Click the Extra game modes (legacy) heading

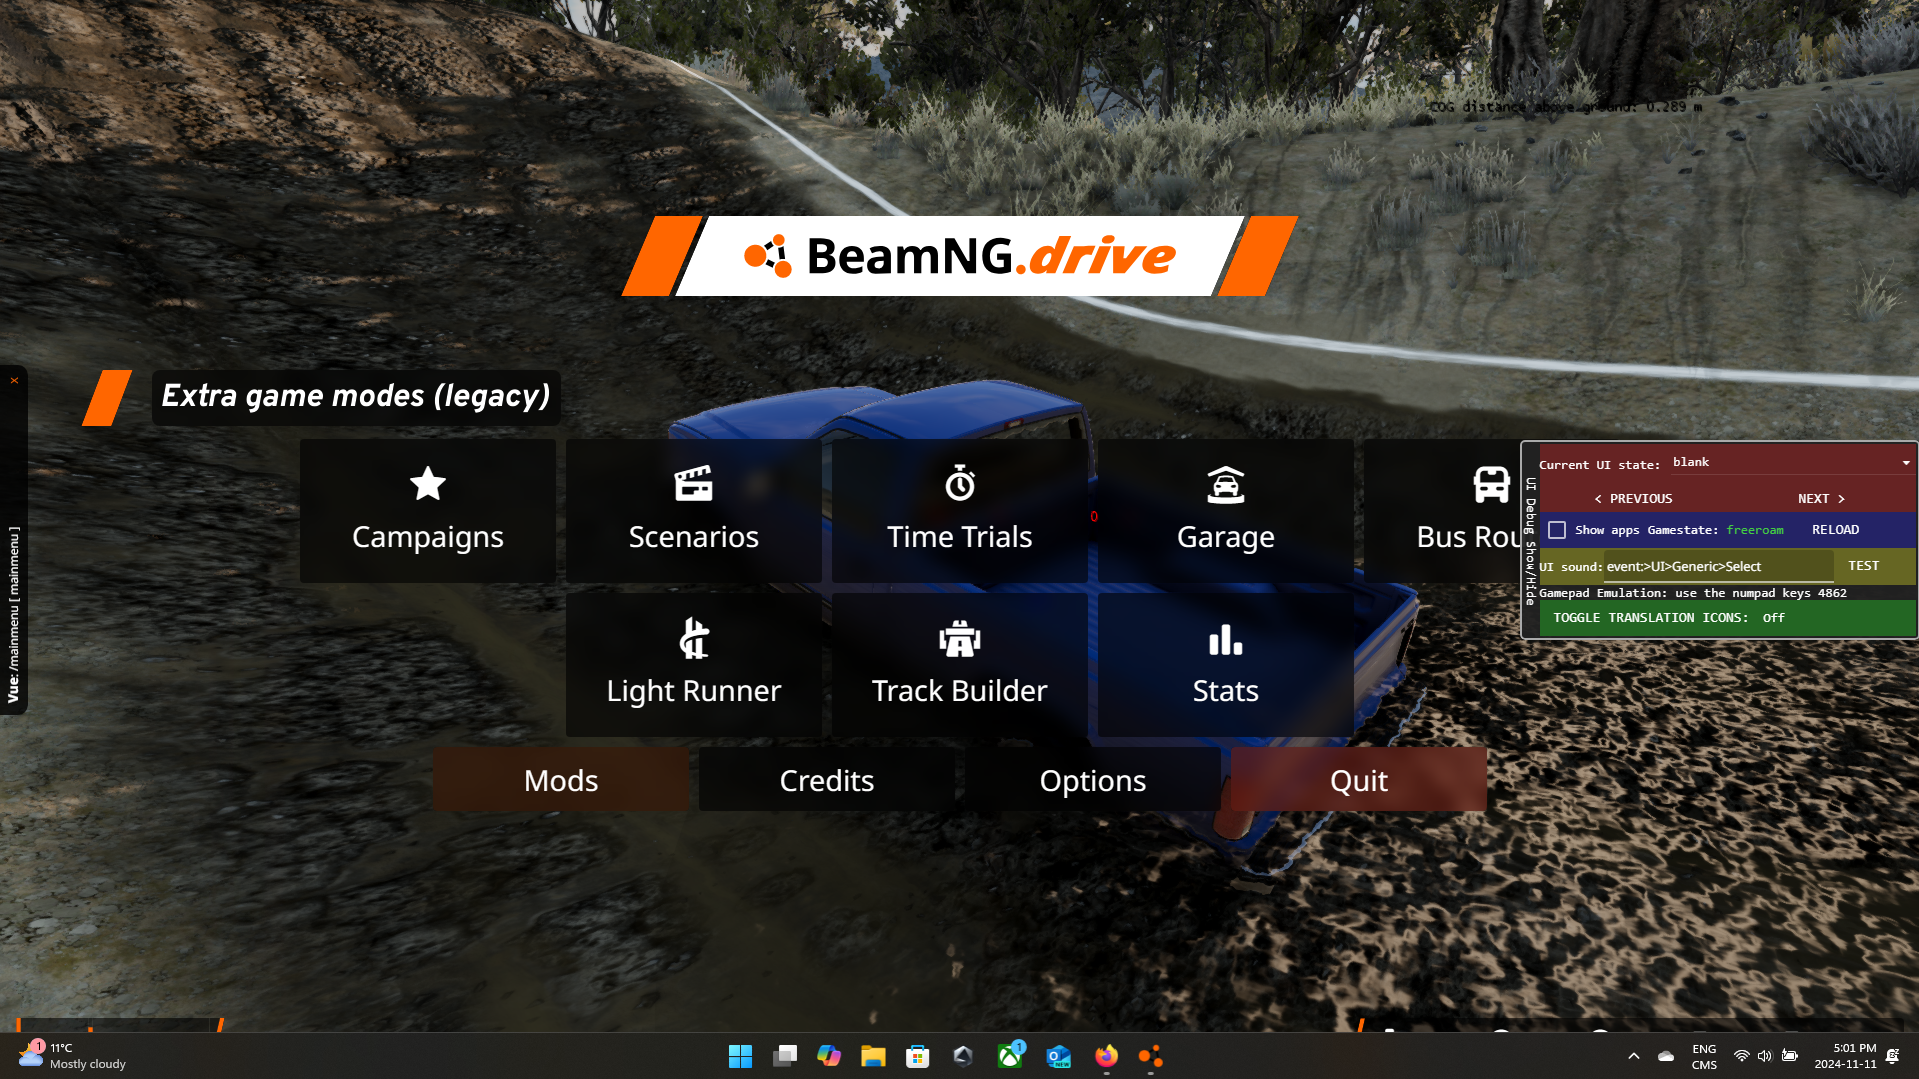click(356, 396)
